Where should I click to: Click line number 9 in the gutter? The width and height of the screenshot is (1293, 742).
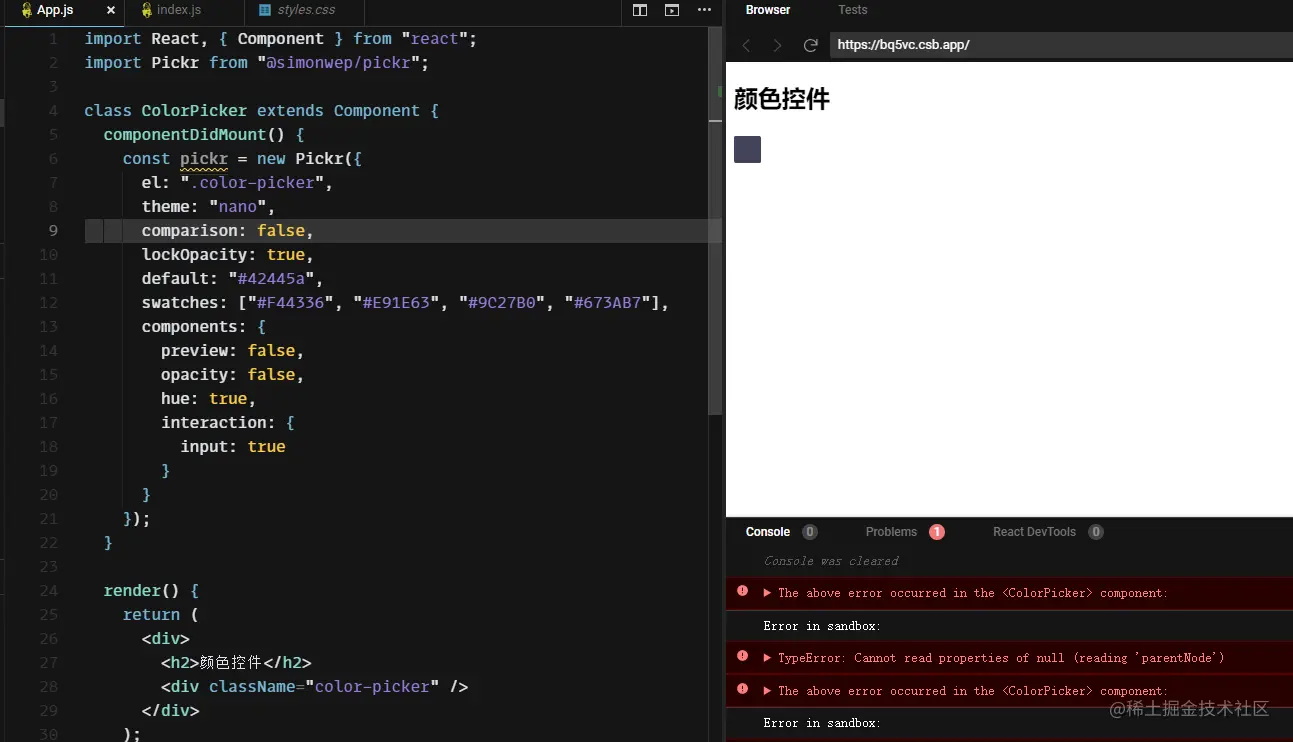point(53,231)
